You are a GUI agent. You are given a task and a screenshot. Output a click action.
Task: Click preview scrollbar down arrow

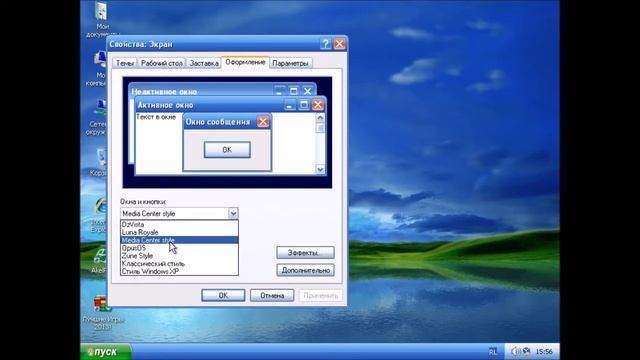tap(320, 169)
